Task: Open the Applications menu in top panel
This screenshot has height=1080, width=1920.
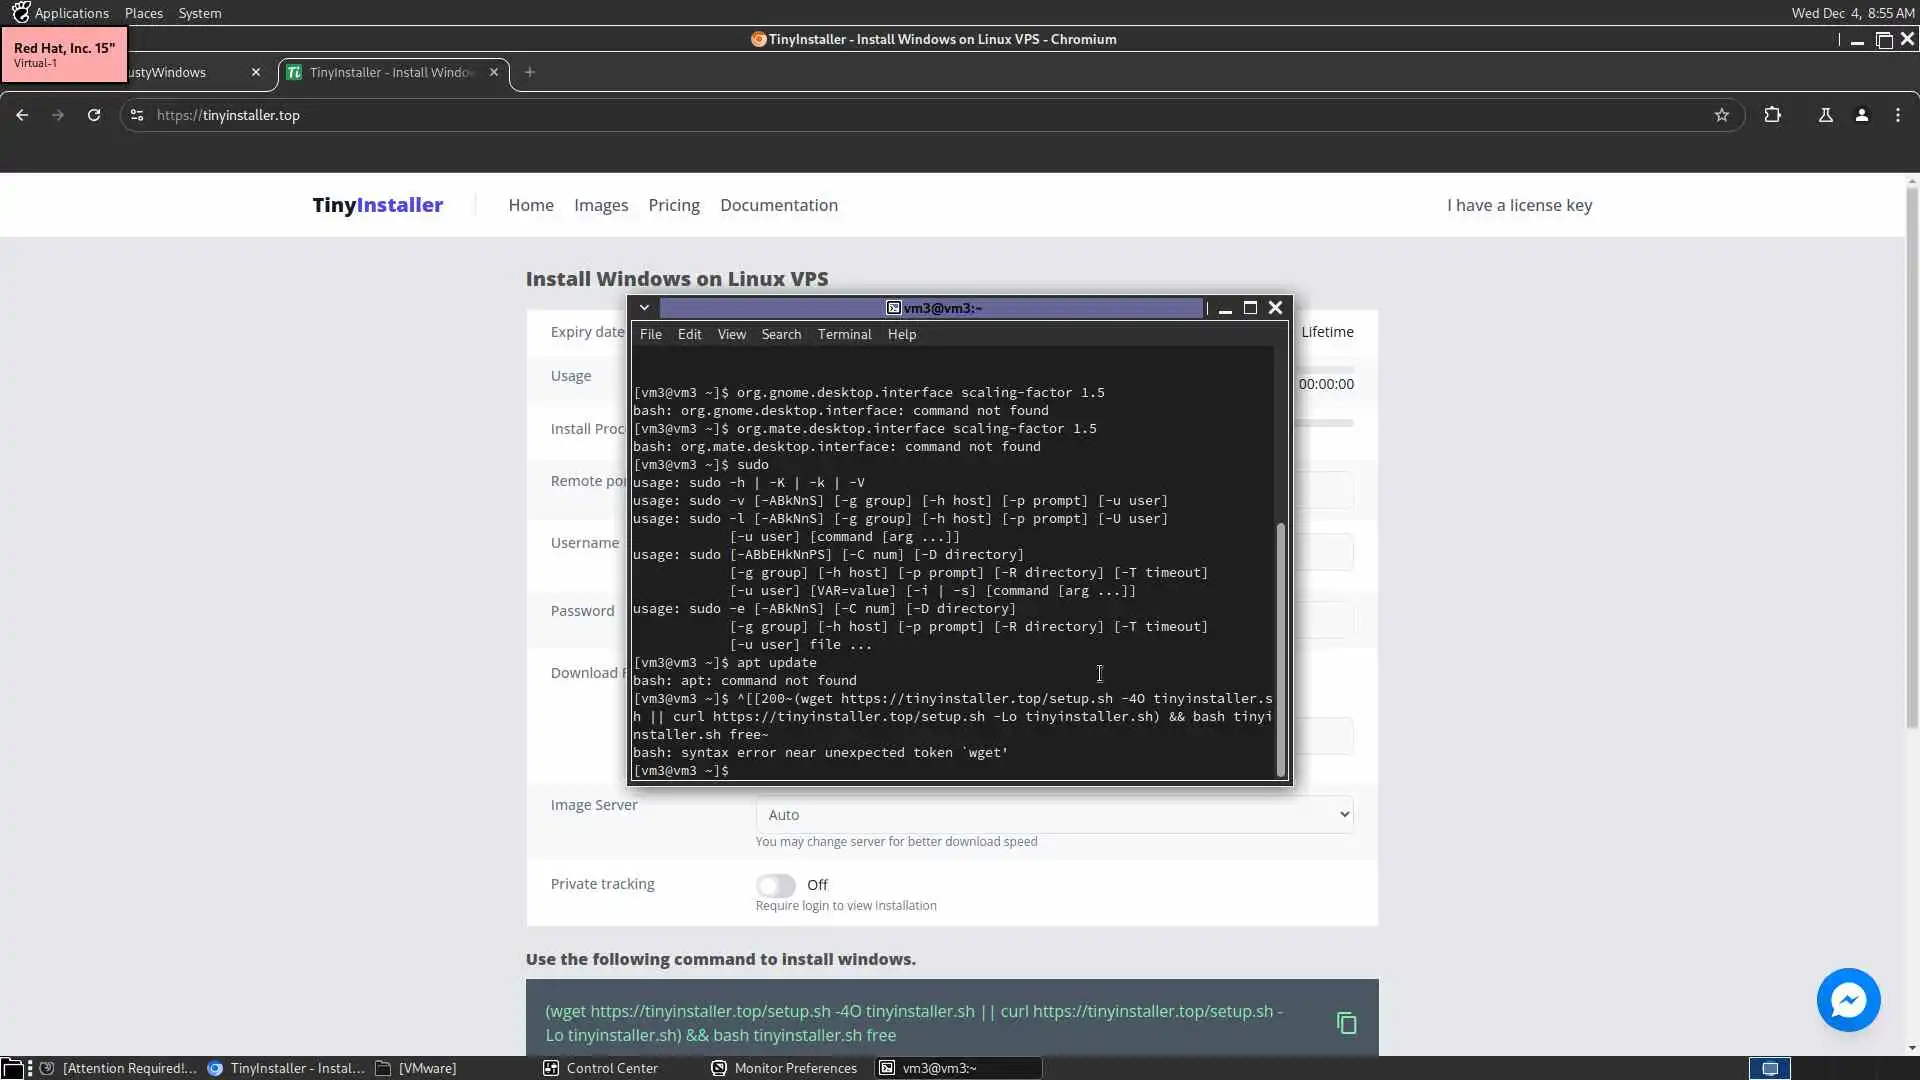Action: pos(70,13)
